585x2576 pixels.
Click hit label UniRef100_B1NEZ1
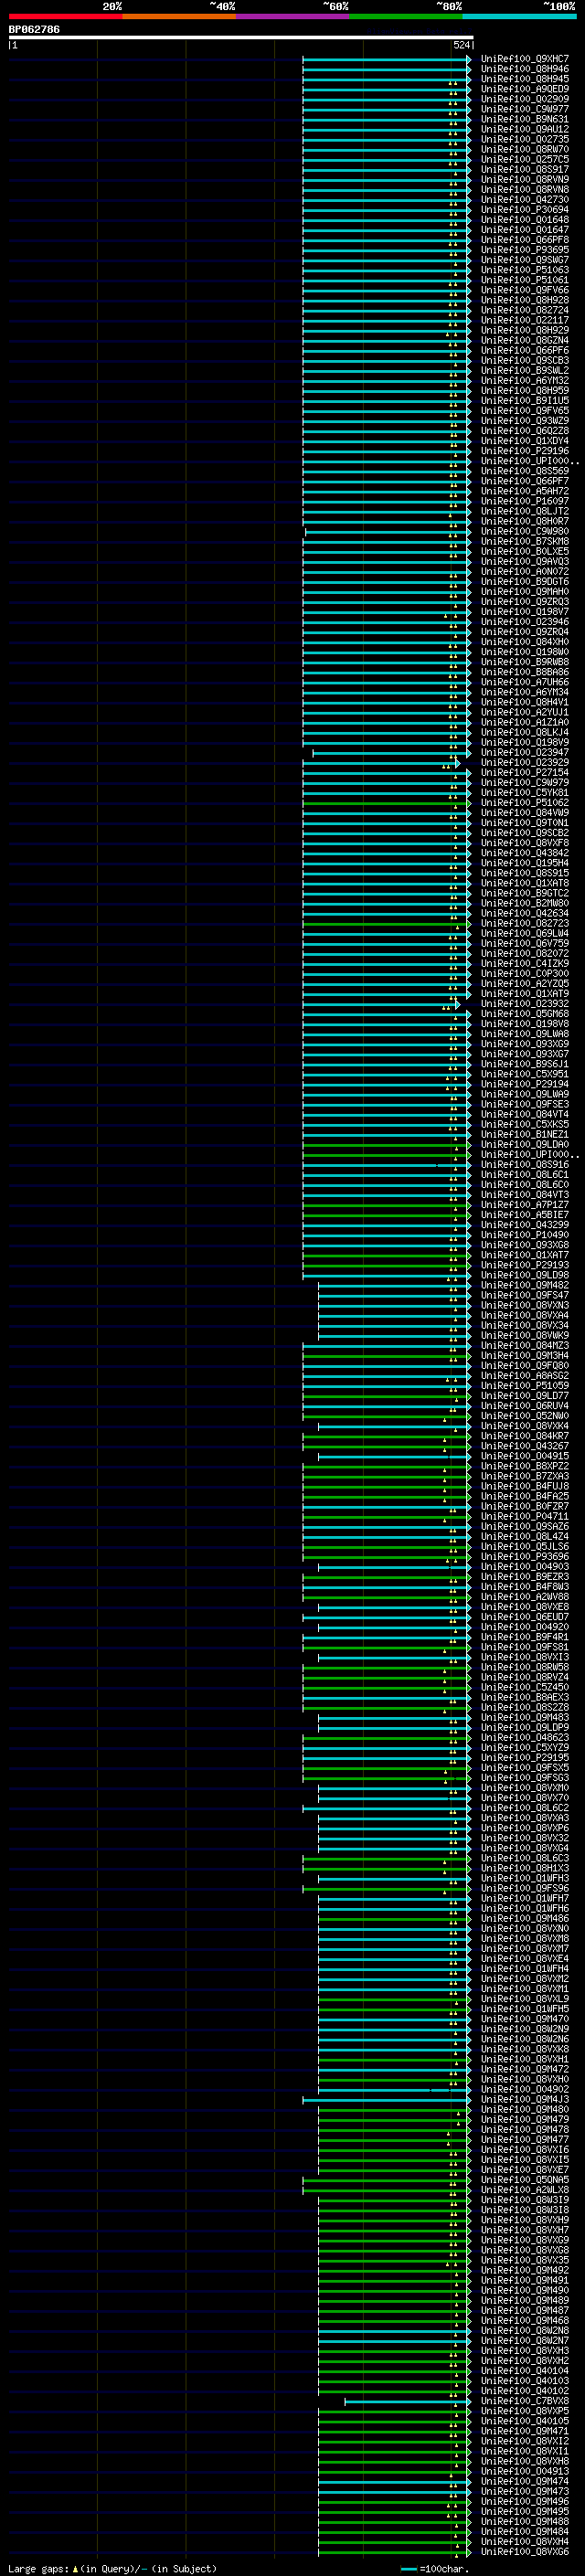[x=525, y=1134]
